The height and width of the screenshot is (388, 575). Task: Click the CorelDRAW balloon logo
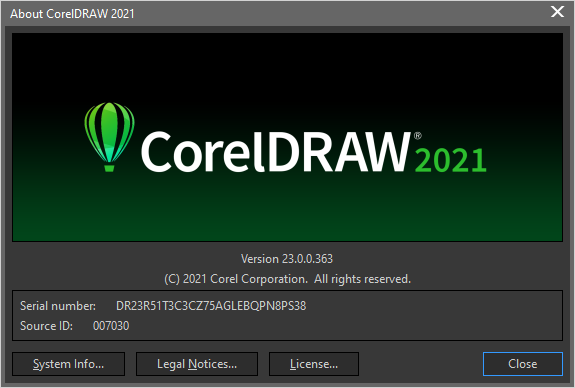click(109, 137)
